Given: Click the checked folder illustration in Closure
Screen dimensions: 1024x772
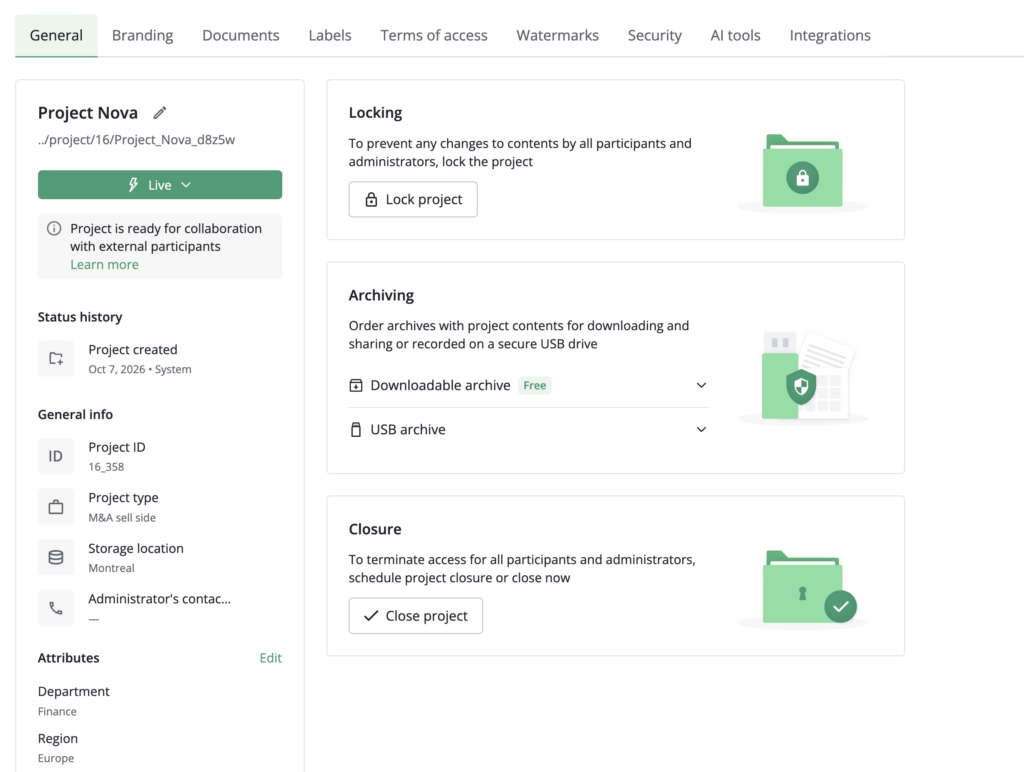Looking at the screenshot, I should [x=803, y=588].
